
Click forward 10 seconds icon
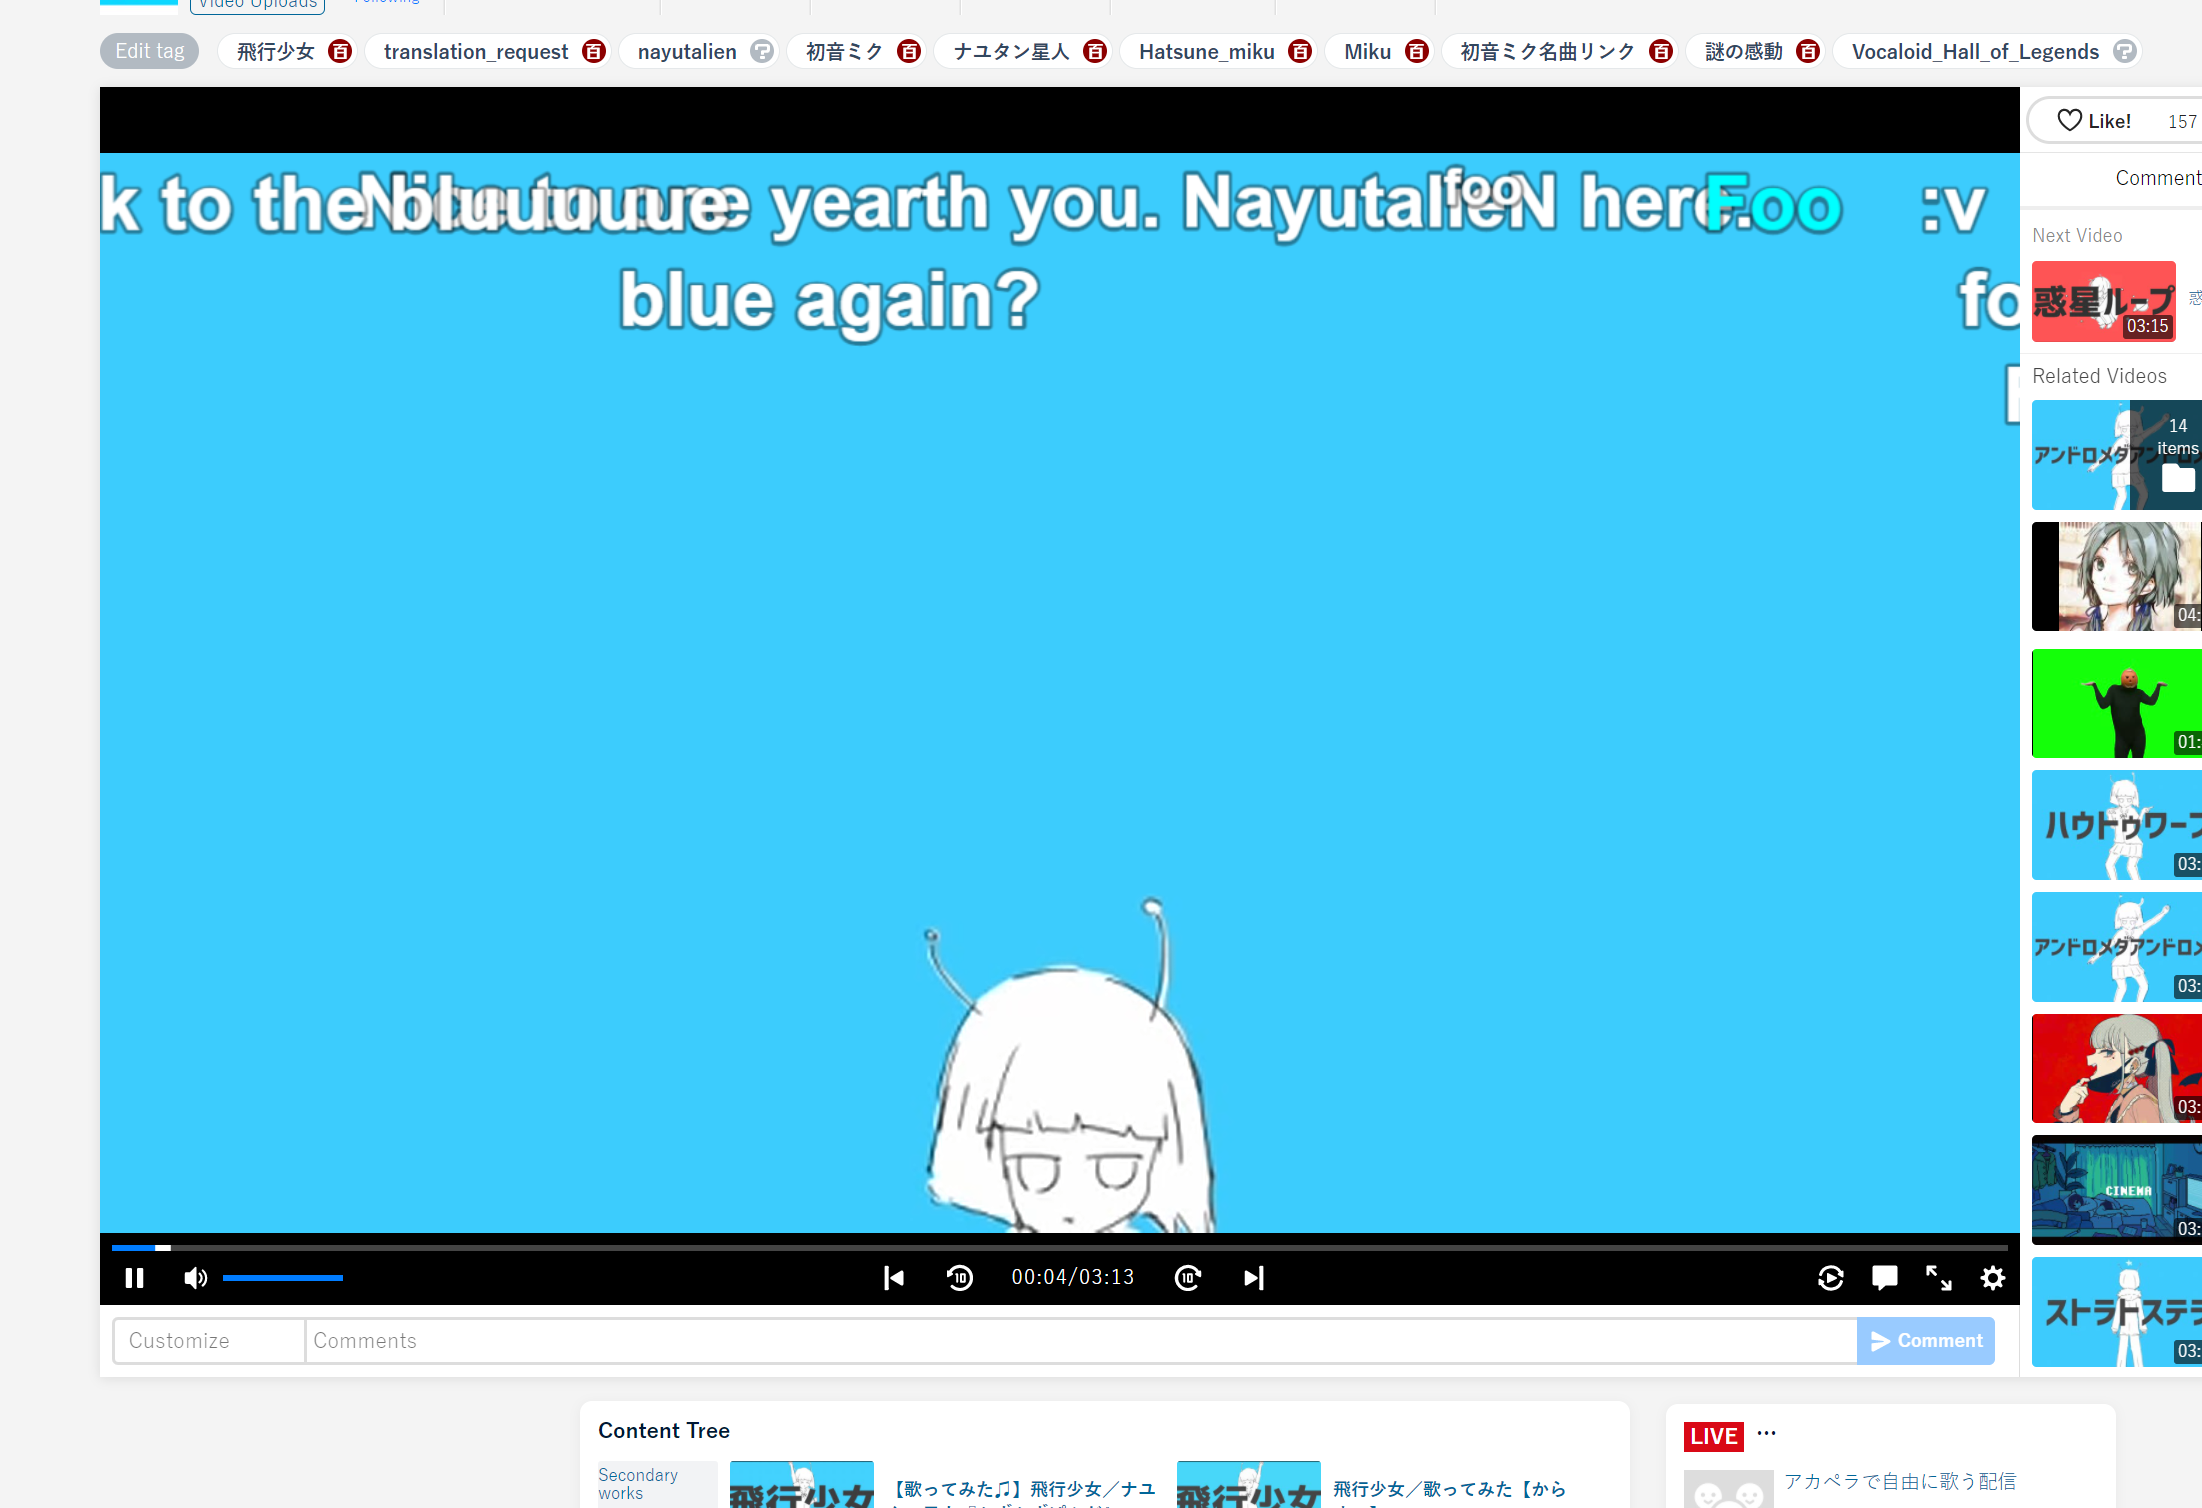pos(1187,1278)
